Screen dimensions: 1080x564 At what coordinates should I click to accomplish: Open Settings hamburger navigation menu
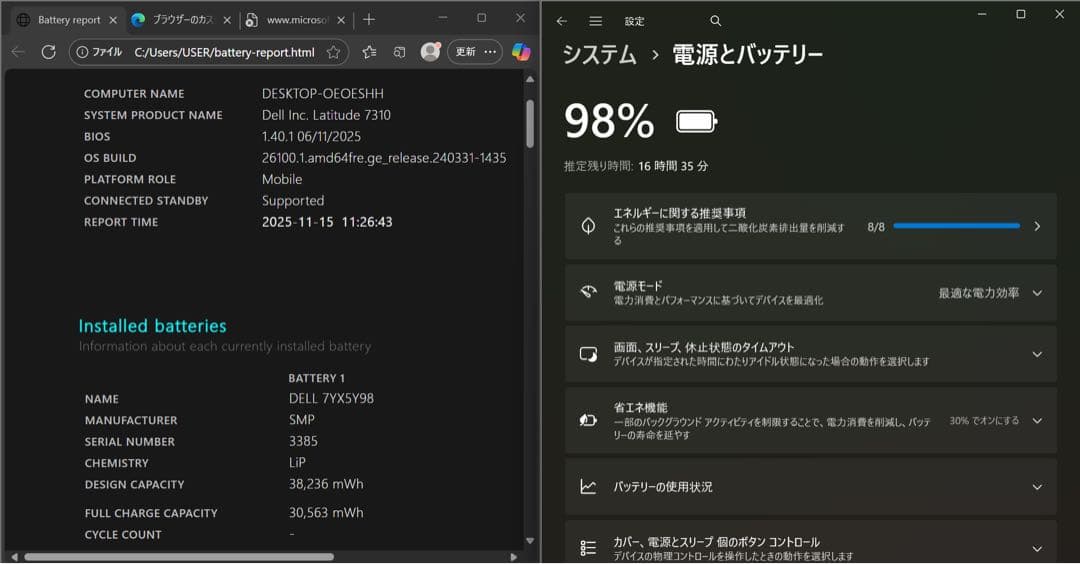click(x=596, y=21)
